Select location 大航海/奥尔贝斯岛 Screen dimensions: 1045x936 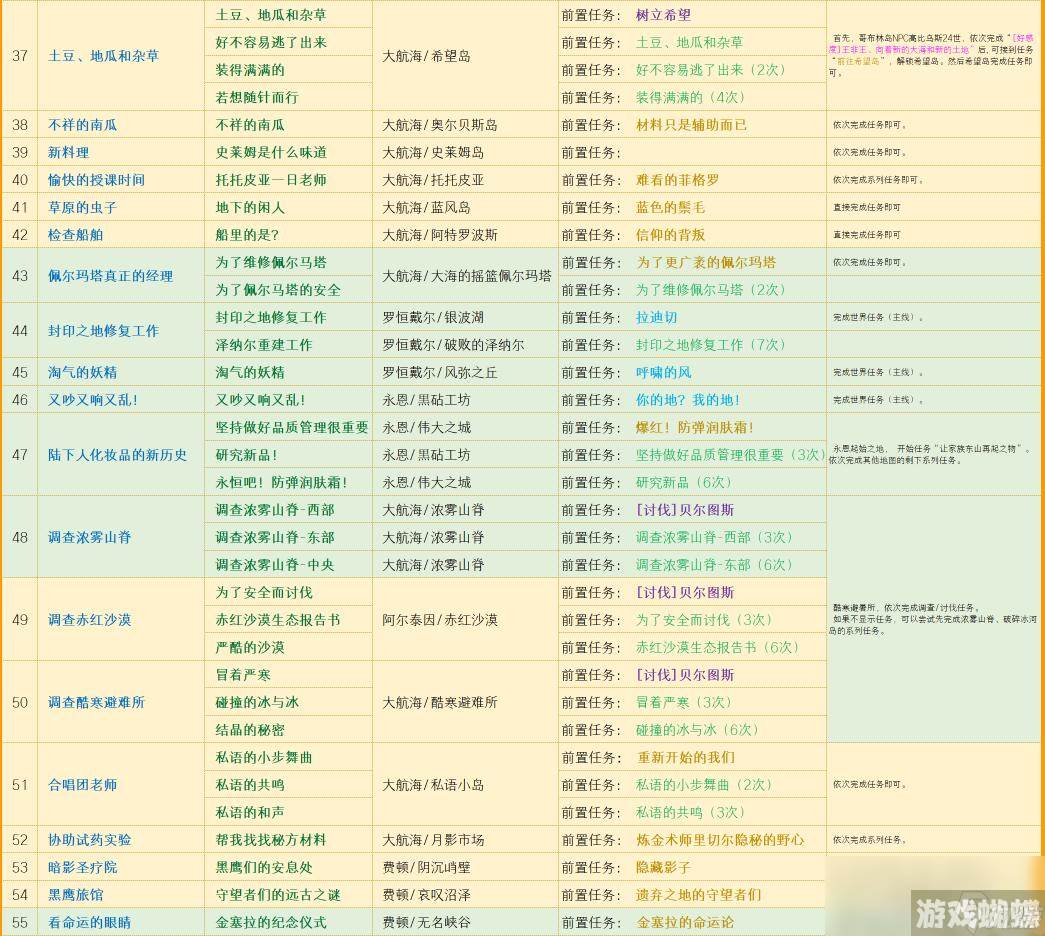click(440, 125)
